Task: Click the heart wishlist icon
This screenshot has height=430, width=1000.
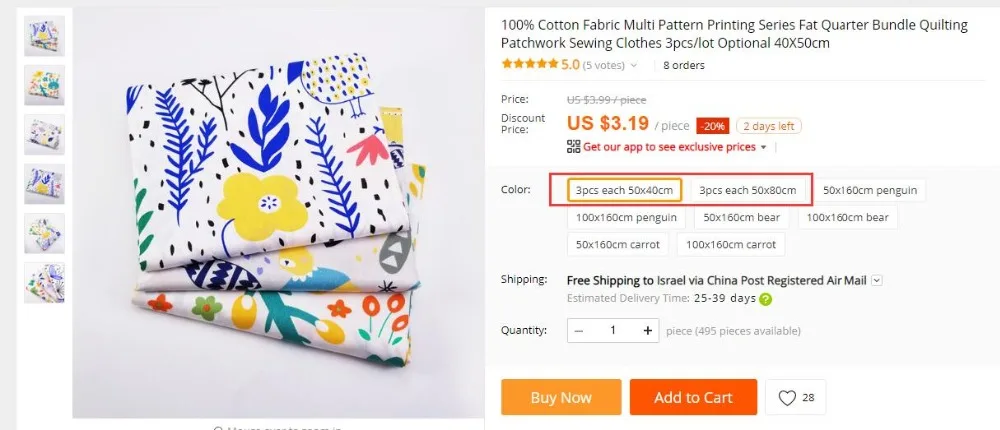Action: point(787,398)
